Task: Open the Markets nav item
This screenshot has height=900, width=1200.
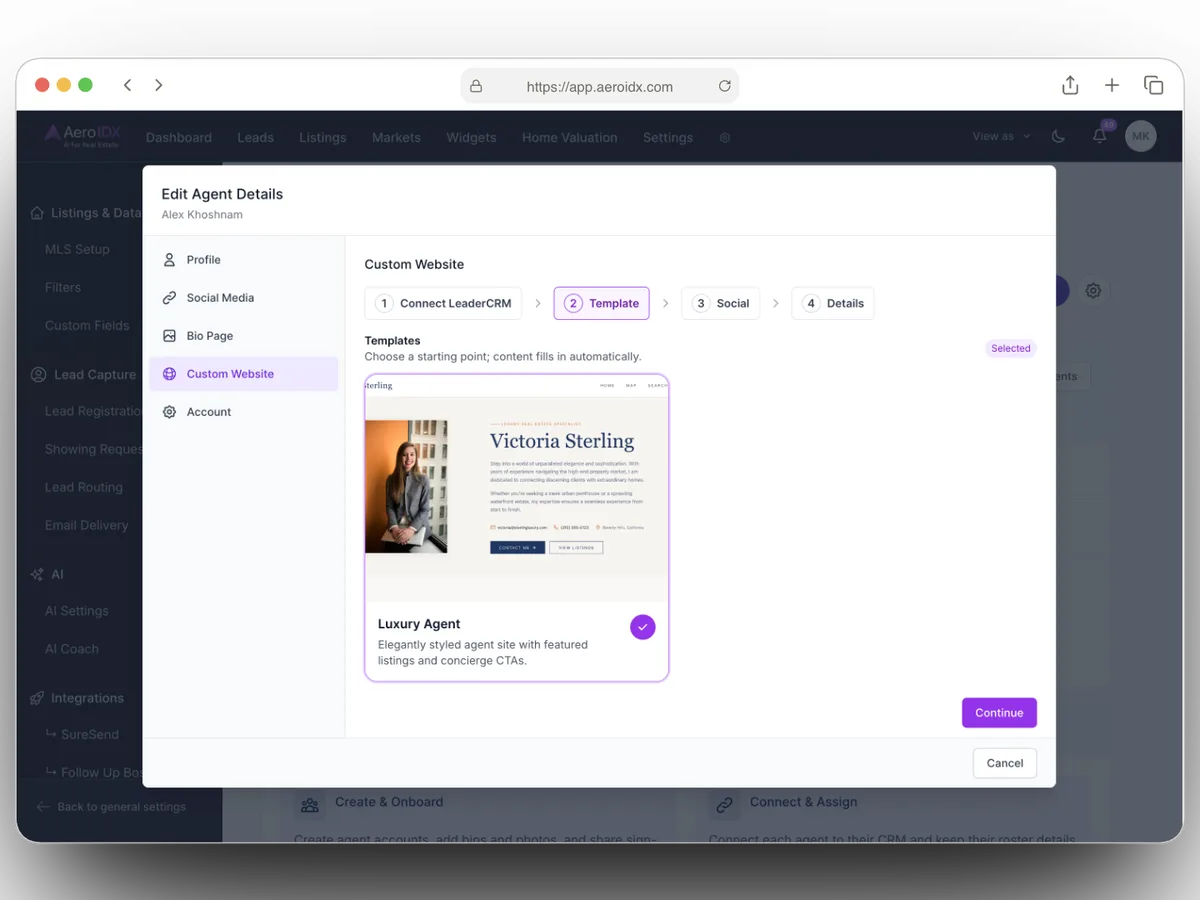Action: click(396, 138)
